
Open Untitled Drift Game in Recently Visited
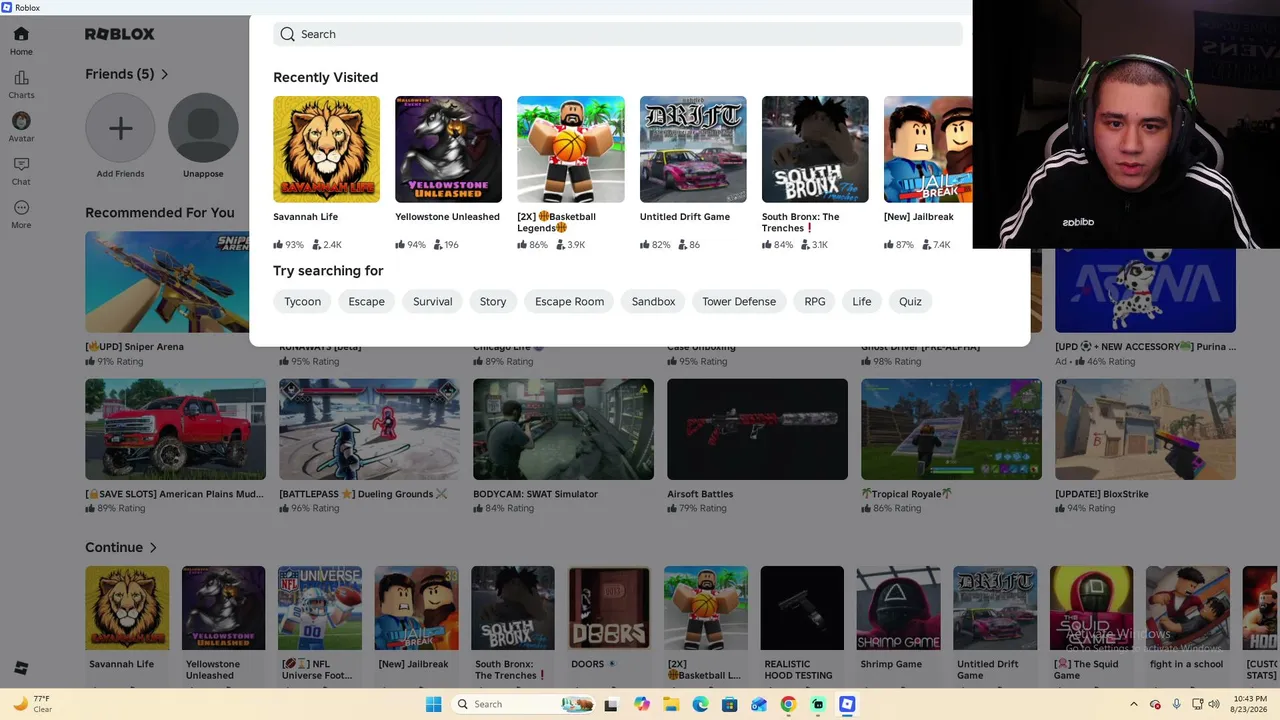[x=693, y=149]
